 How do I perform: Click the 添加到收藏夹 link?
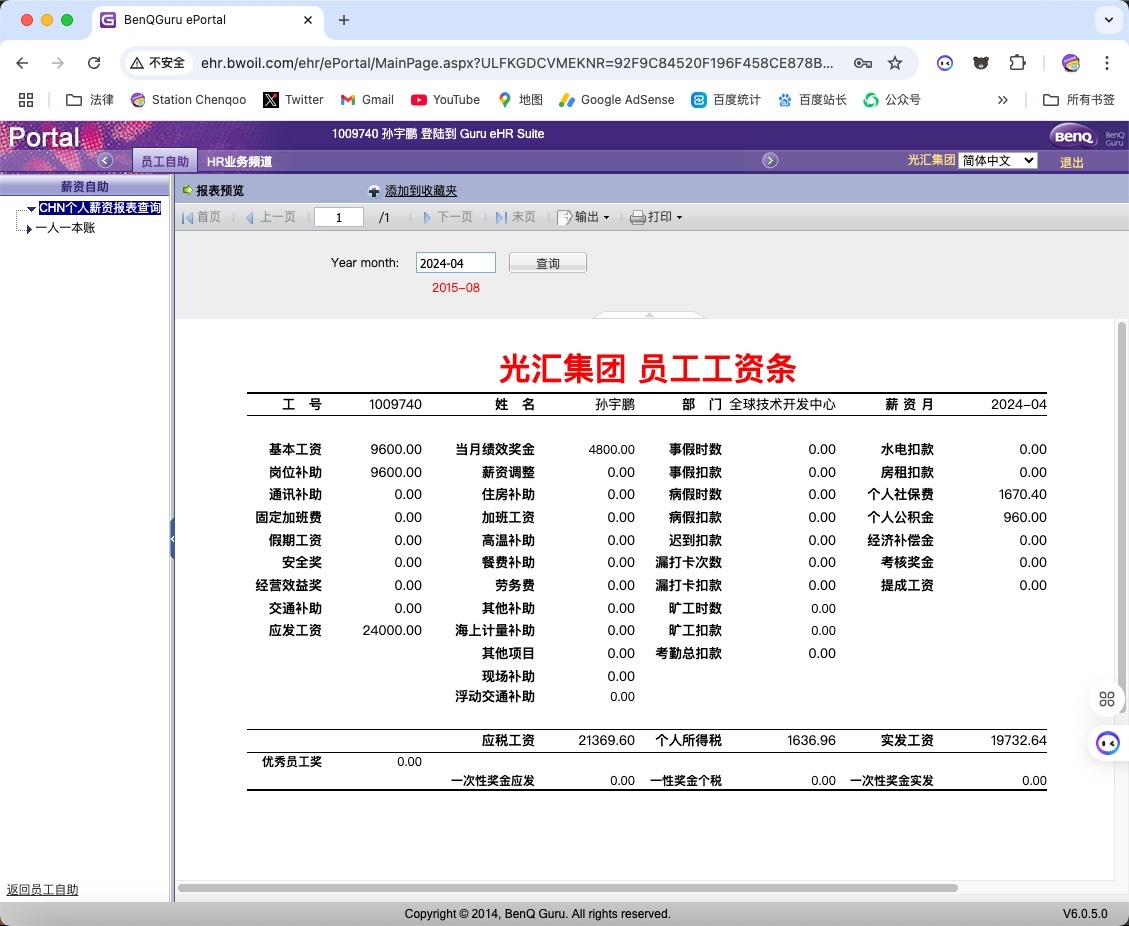tap(421, 191)
